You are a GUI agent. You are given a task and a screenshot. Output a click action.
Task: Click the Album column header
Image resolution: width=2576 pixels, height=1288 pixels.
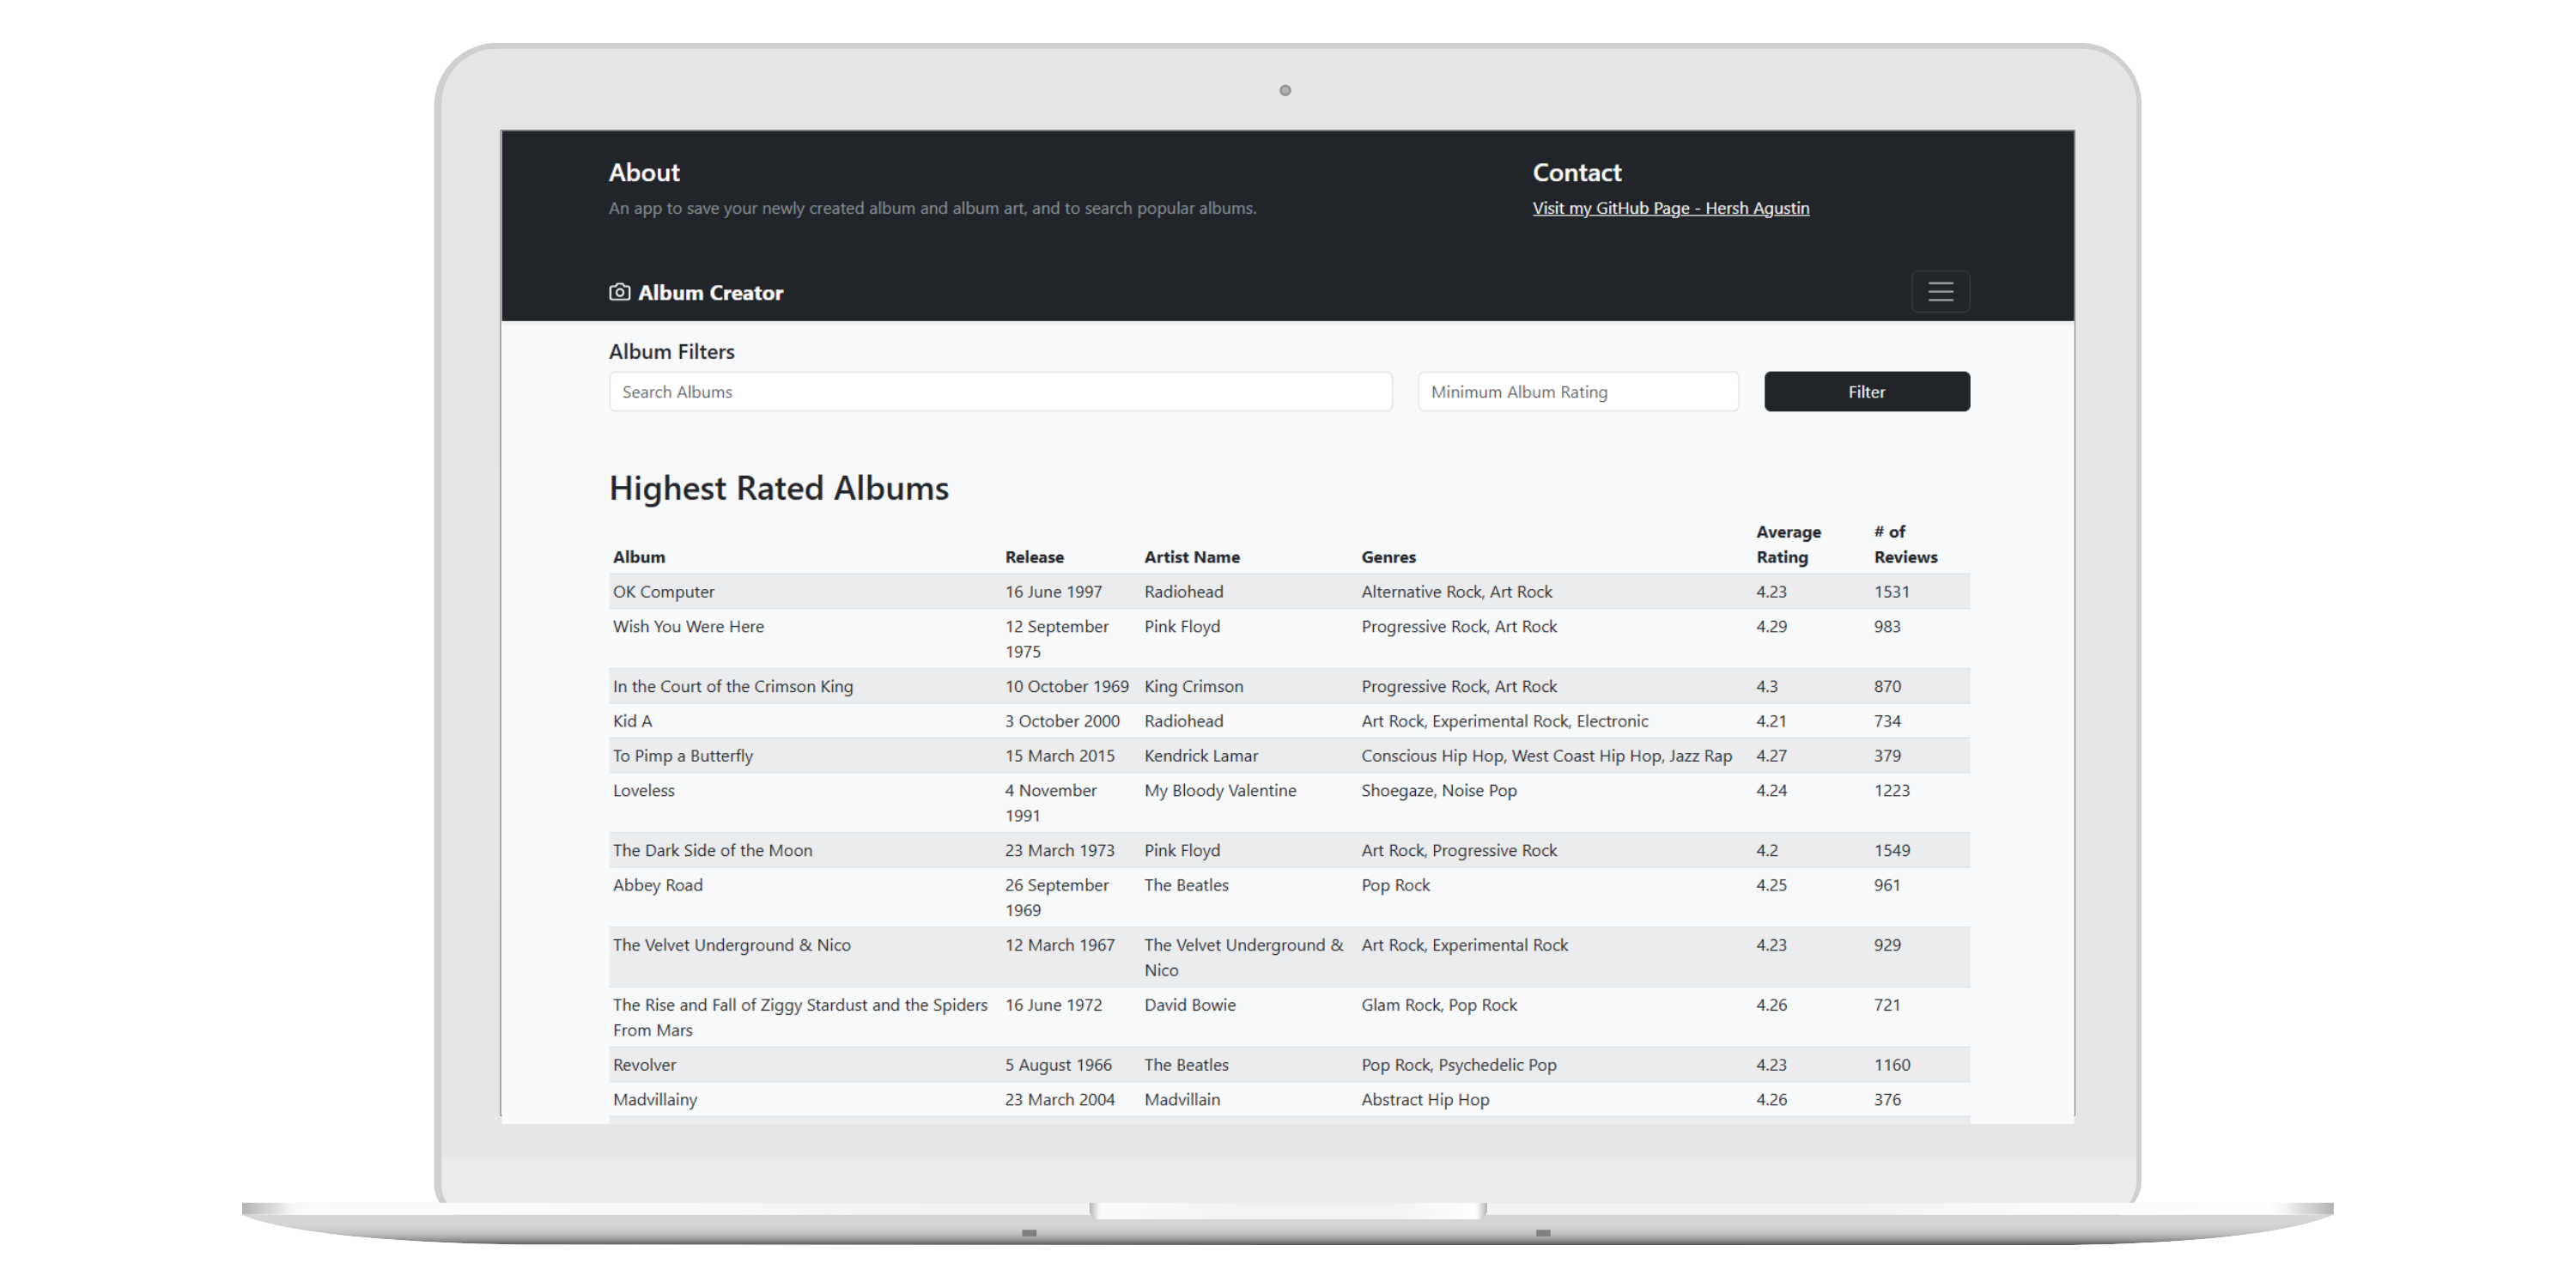pos(639,557)
